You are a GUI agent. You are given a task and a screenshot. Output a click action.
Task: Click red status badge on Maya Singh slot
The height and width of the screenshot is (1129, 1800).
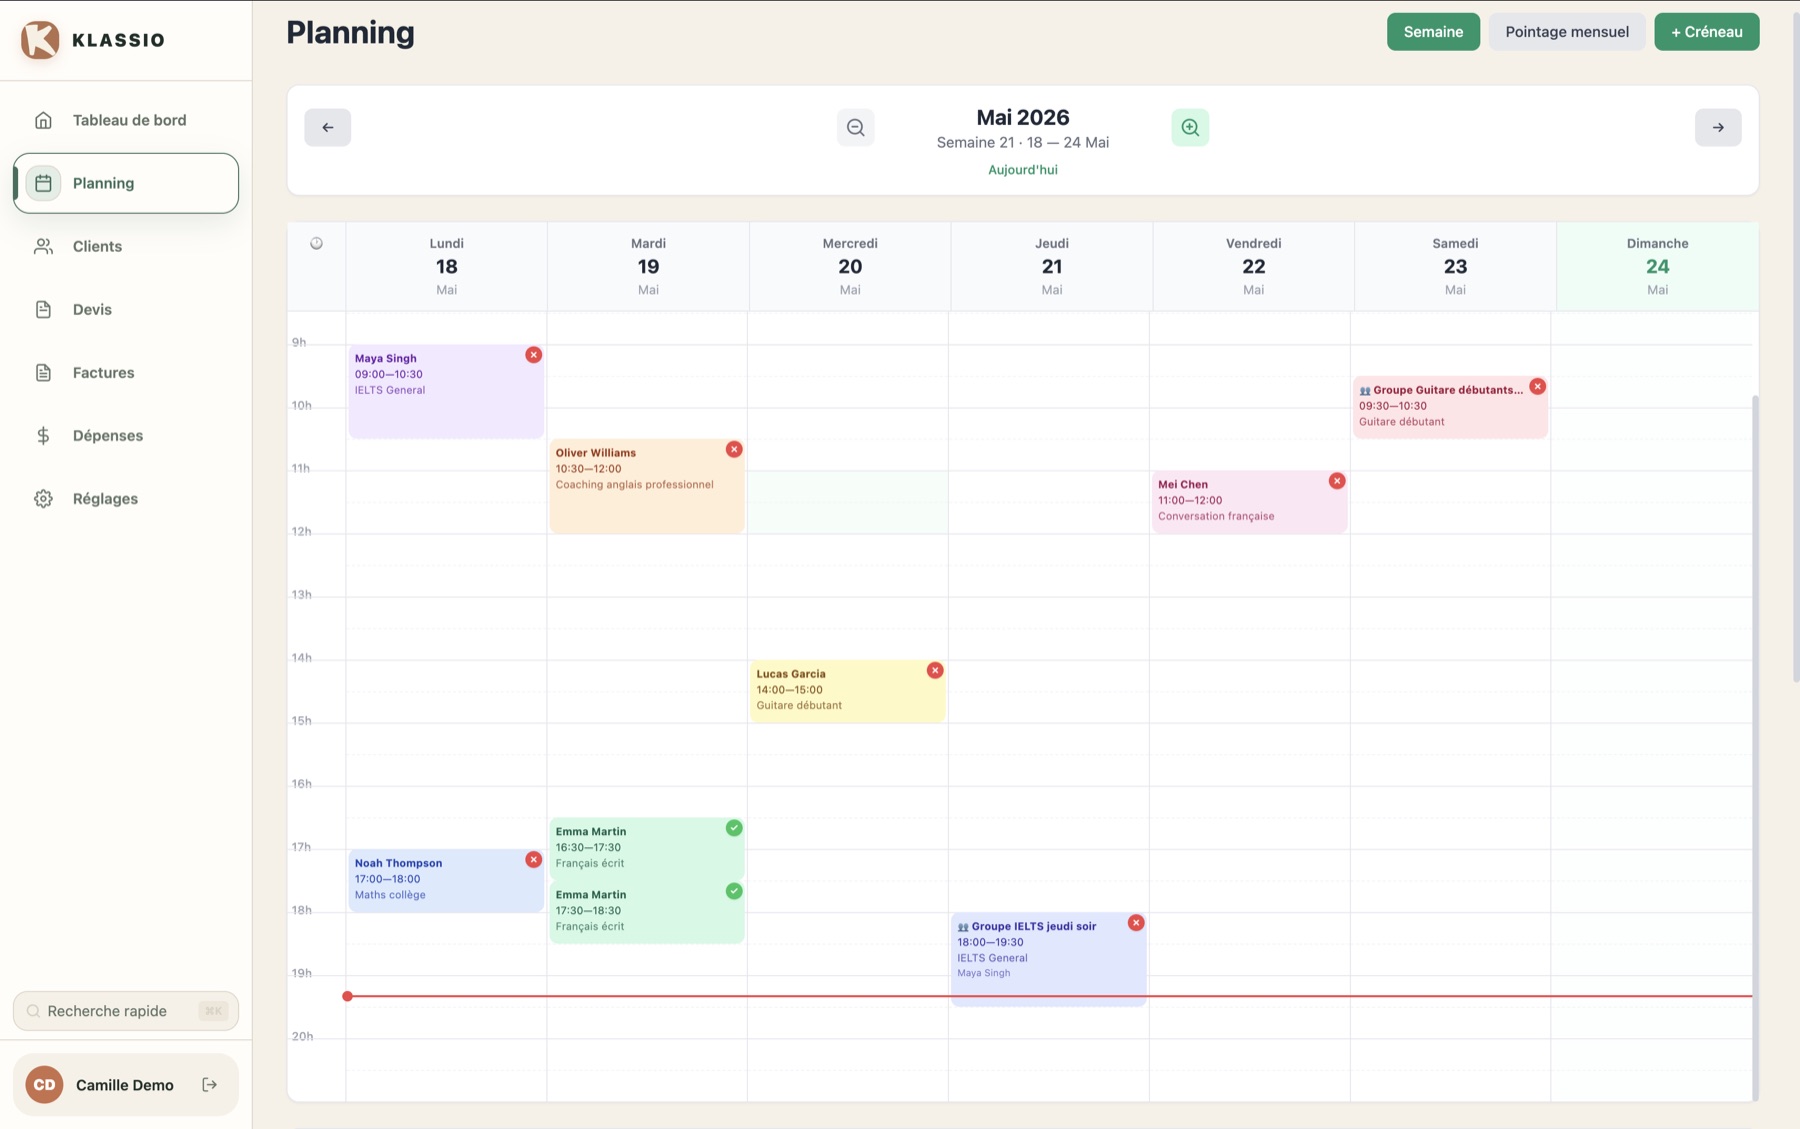[534, 355]
